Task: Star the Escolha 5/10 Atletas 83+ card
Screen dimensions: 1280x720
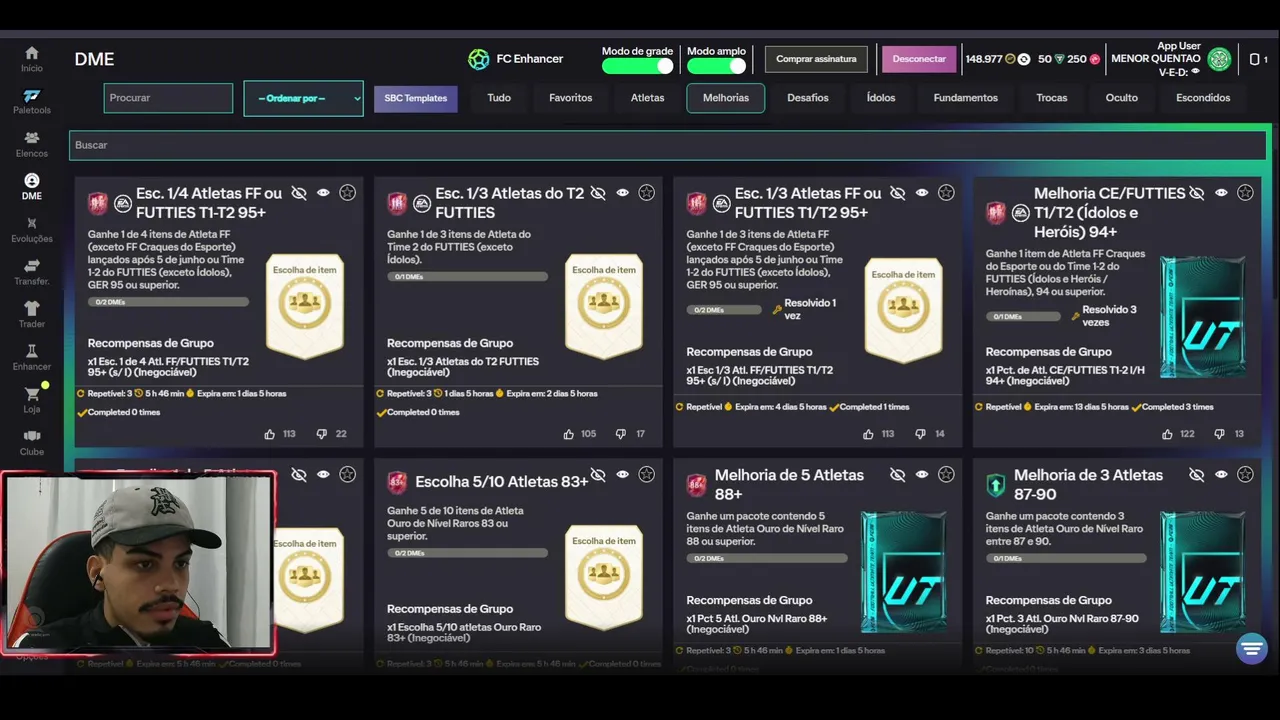Action: click(x=646, y=474)
